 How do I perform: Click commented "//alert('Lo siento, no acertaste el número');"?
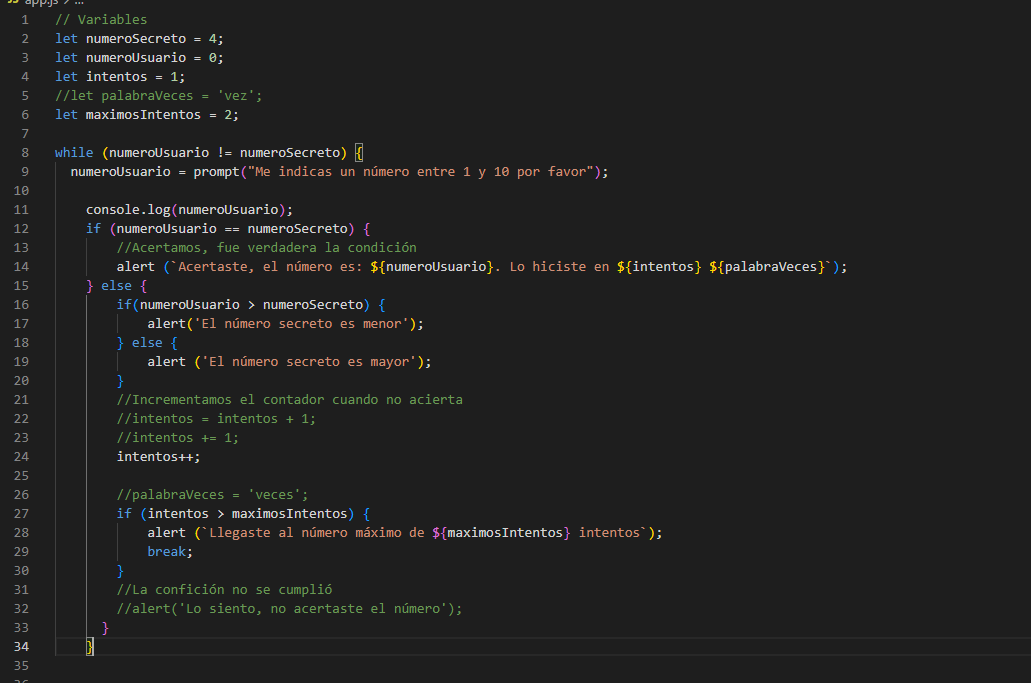click(x=289, y=609)
